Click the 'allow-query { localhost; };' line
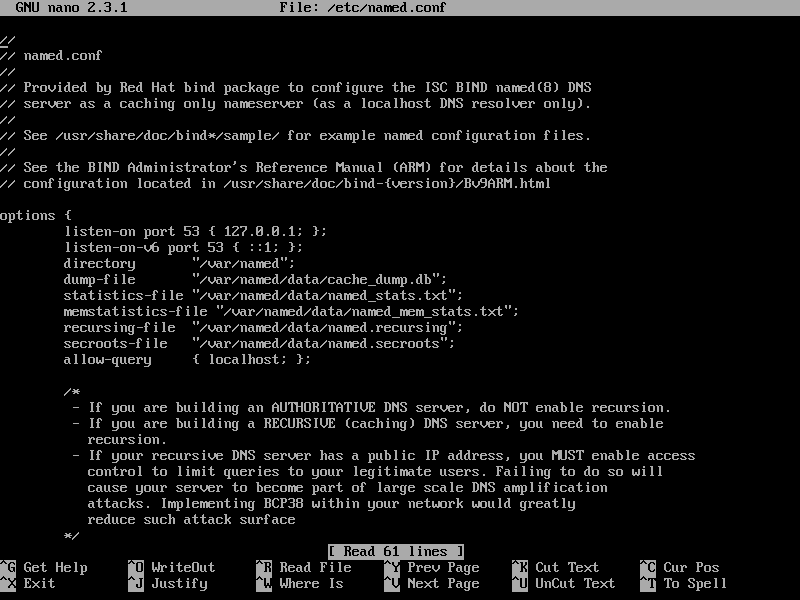The image size is (800, 600). [187, 360]
